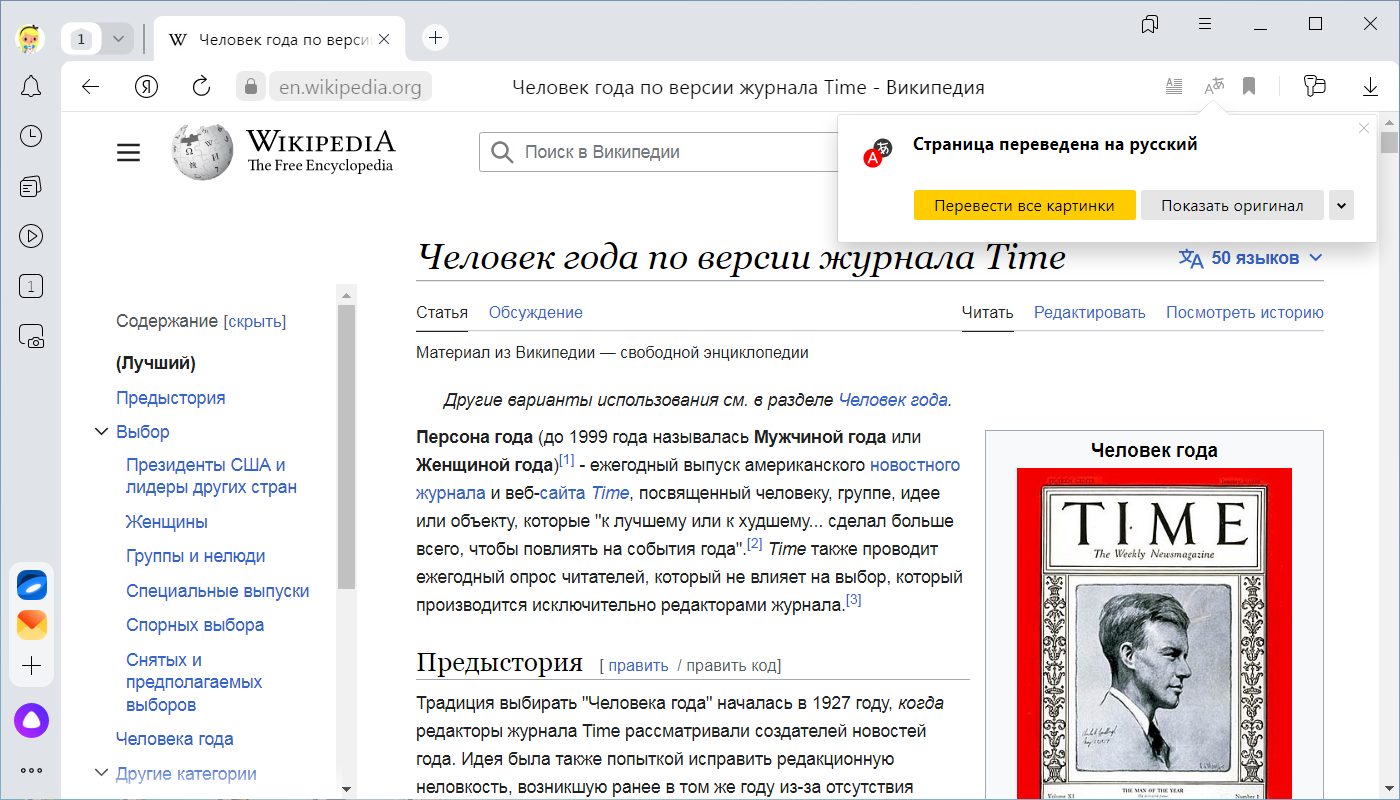Open the downloads panel
The height and width of the screenshot is (800, 1400).
1370,87
